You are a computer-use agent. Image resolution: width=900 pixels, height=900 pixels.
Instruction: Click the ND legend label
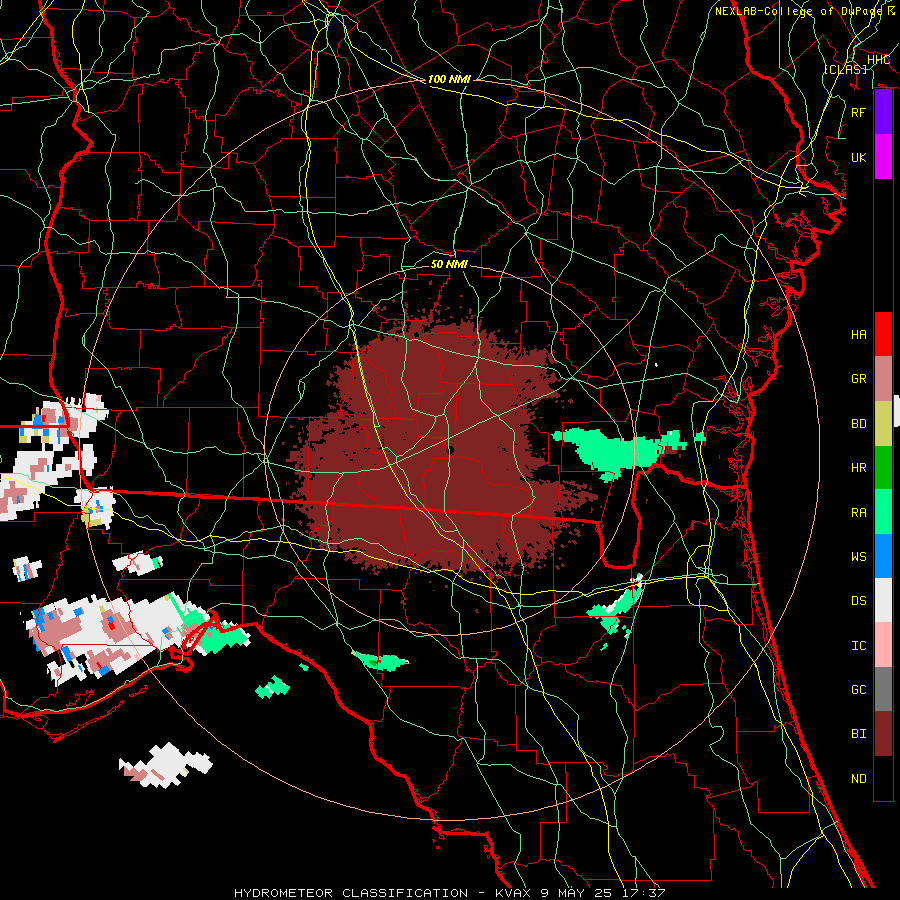859,779
